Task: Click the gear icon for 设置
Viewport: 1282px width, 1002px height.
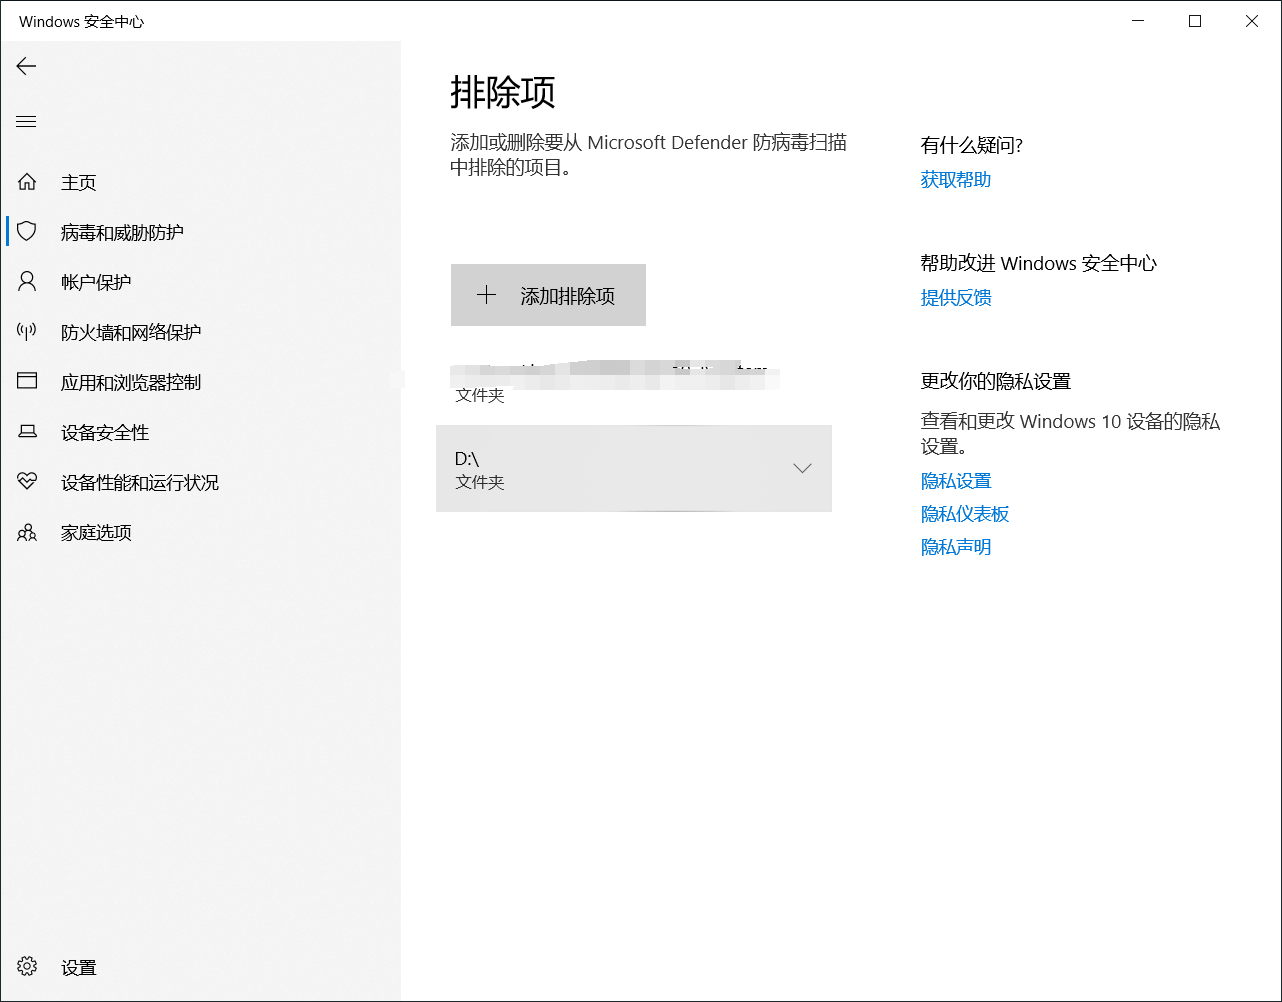Action: click(x=27, y=966)
